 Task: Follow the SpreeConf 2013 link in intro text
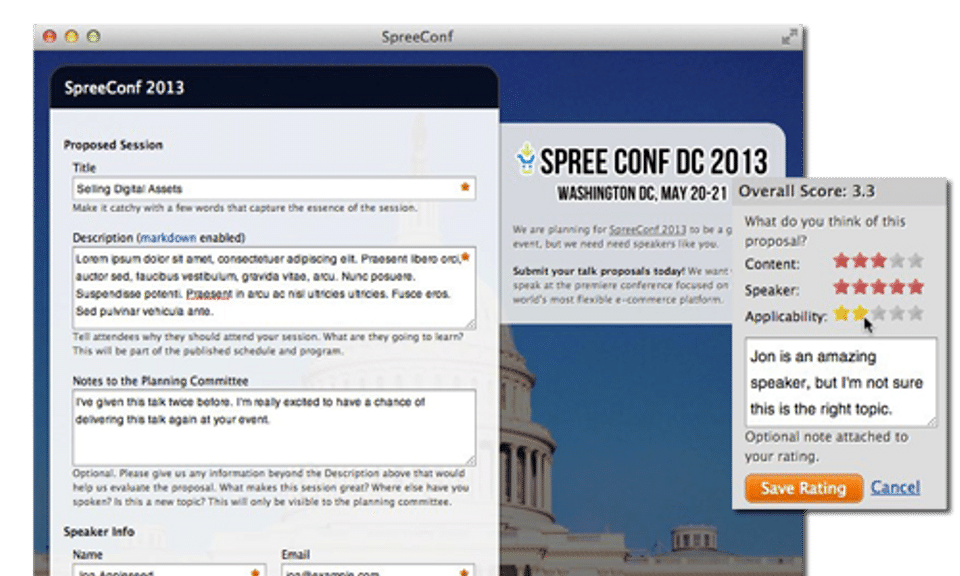pyautogui.click(x=648, y=230)
